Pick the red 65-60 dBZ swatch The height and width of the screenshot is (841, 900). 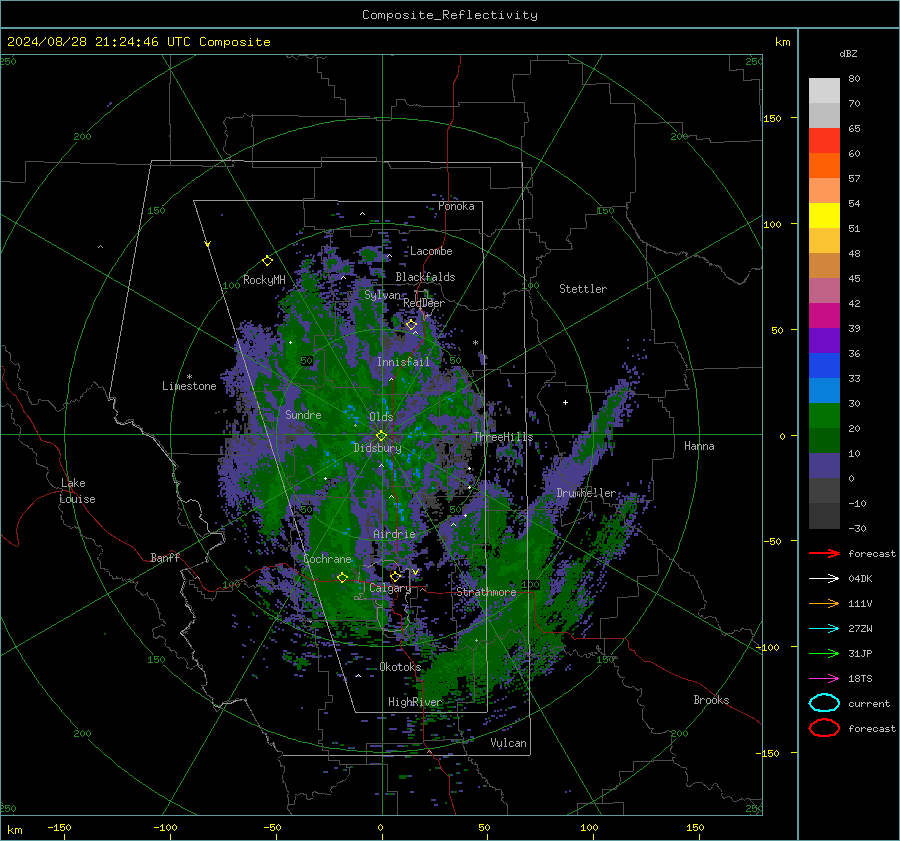(x=824, y=141)
